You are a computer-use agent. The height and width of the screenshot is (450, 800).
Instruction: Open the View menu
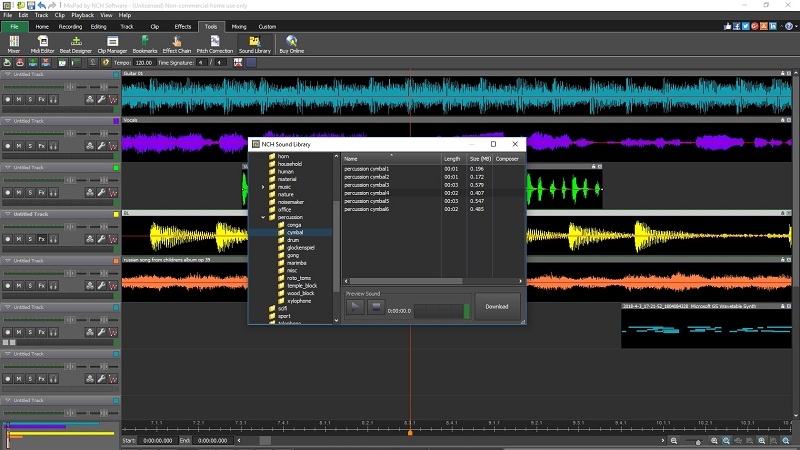pyautogui.click(x=106, y=15)
